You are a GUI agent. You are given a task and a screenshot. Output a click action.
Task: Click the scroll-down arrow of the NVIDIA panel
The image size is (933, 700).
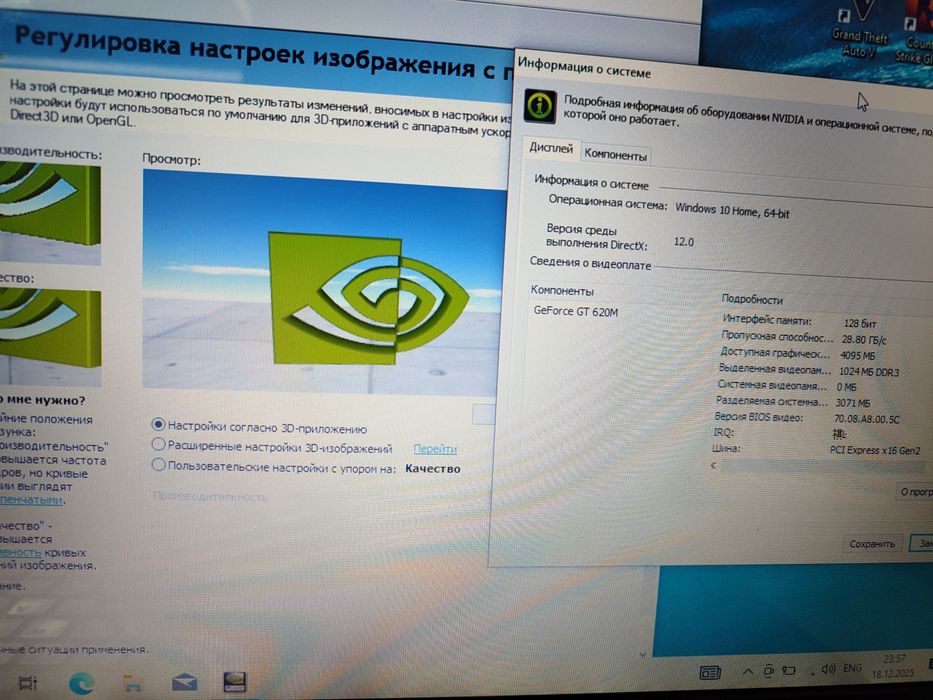point(642,654)
